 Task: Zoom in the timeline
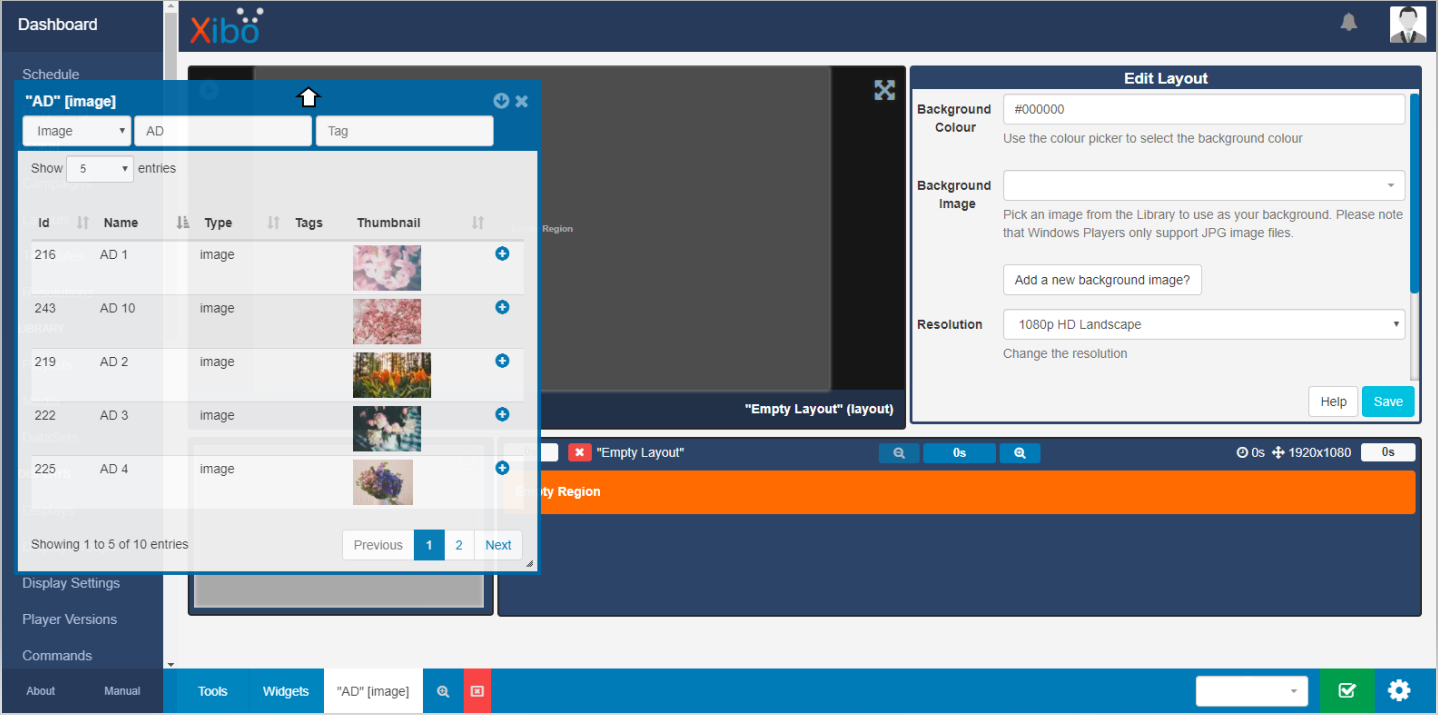point(1019,453)
